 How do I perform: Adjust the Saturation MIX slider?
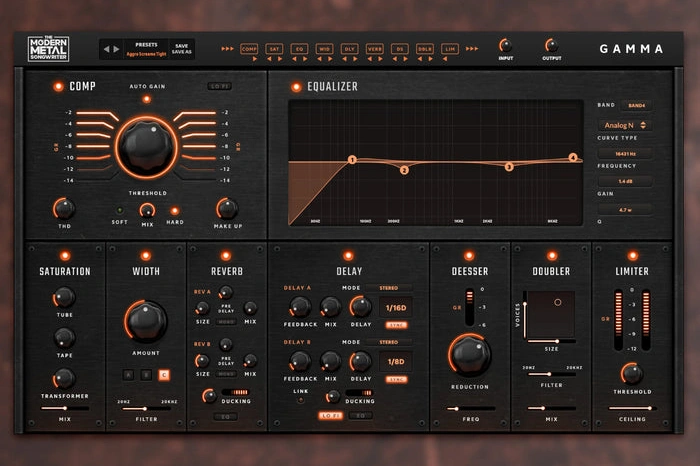[x=65, y=408]
